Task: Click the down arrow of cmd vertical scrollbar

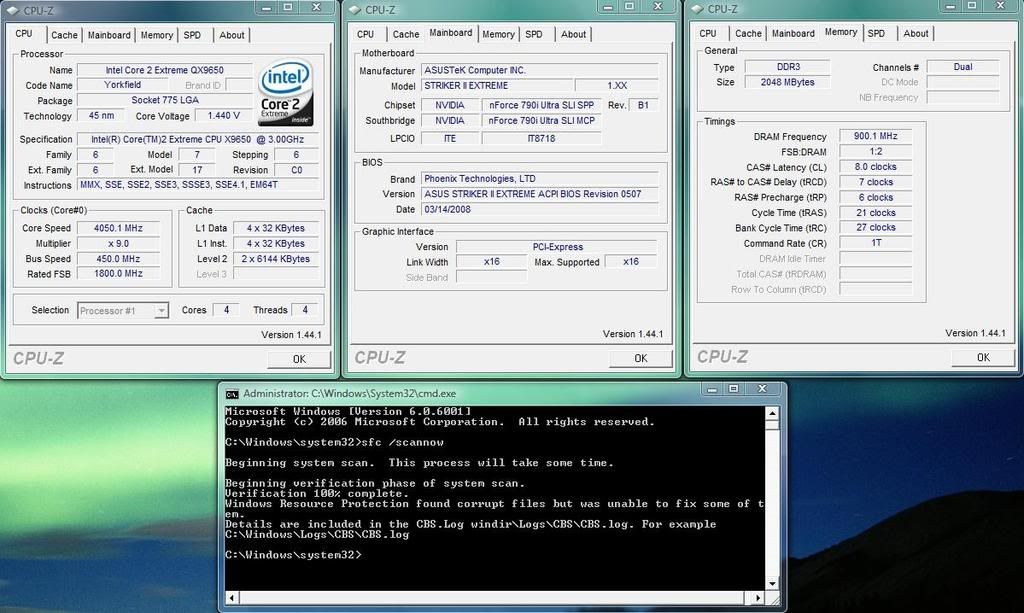Action: click(x=772, y=584)
